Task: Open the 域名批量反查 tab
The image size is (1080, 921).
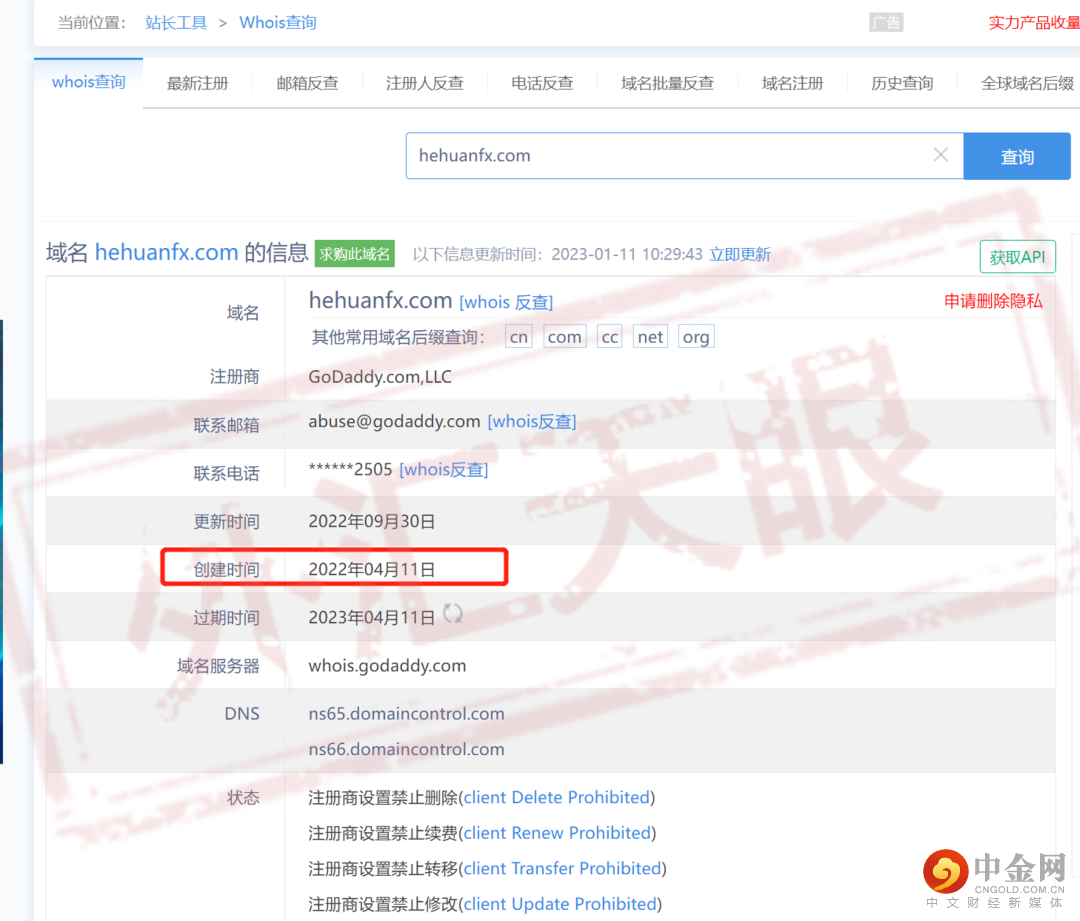Action: [667, 83]
